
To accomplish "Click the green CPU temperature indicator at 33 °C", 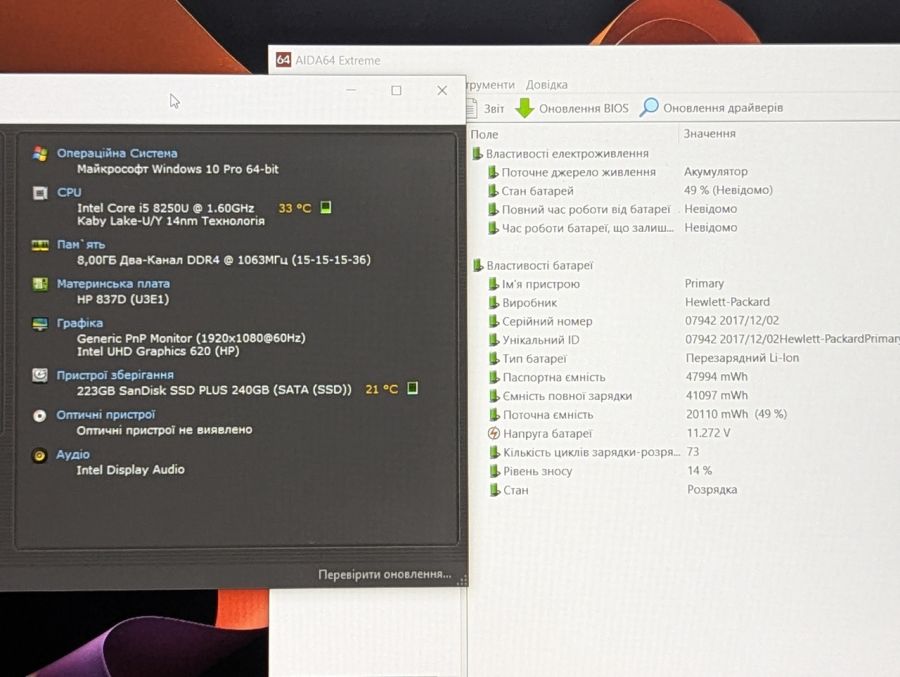I will pos(325,207).
